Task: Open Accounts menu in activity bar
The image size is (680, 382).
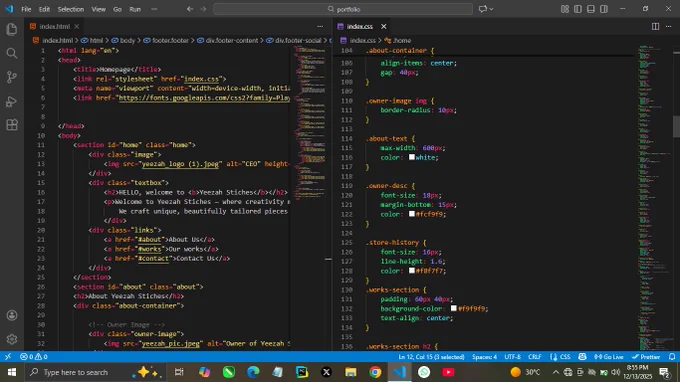Action: click(x=12, y=315)
